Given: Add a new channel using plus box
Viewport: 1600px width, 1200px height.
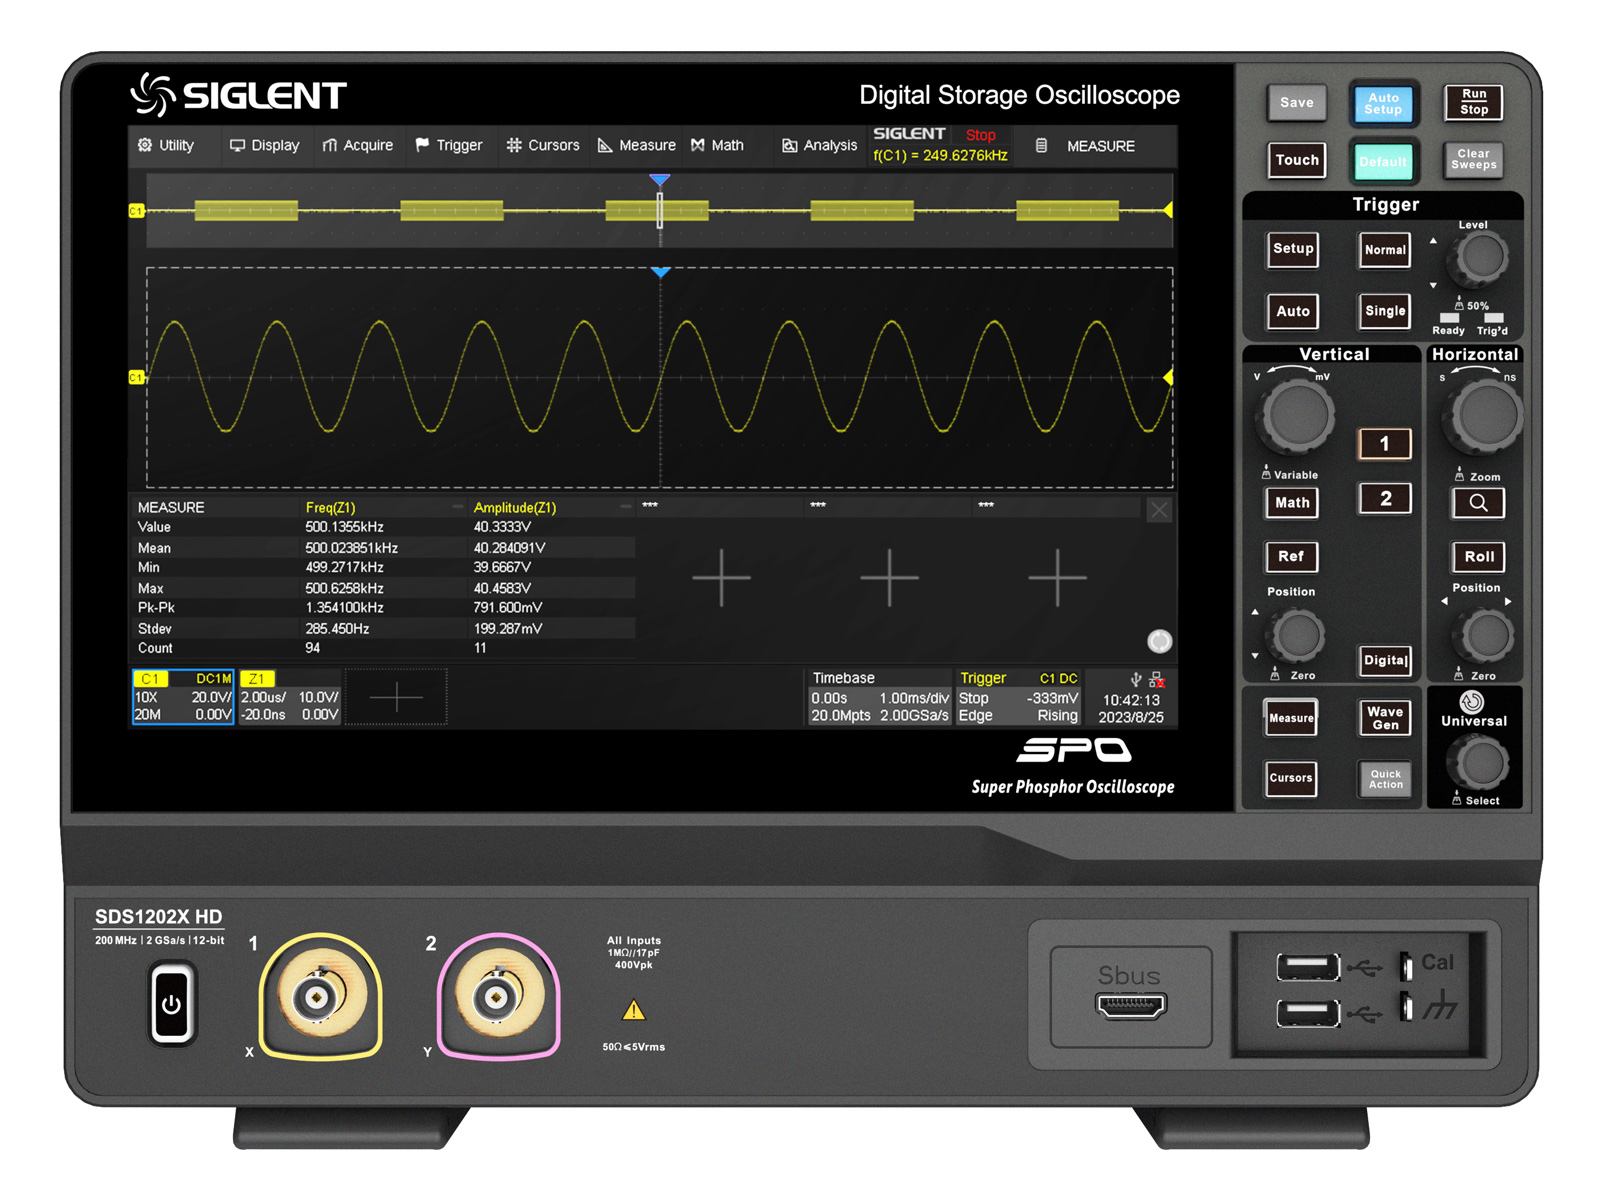Looking at the screenshot, I should coord(396,697).
